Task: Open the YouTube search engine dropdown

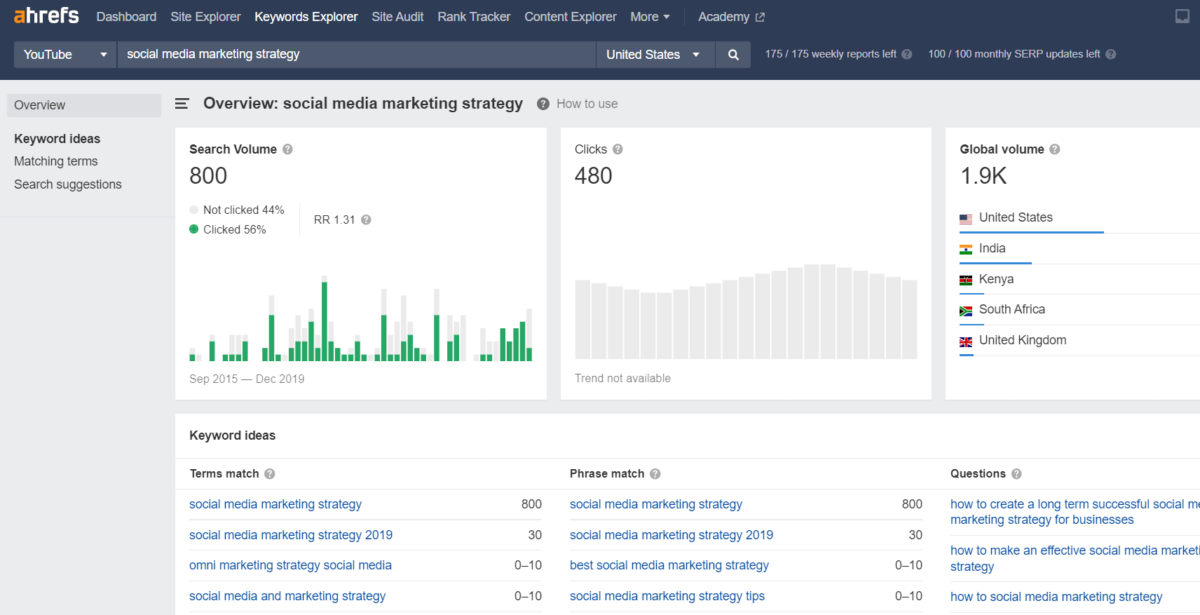Action: click(x=65, y=55)
